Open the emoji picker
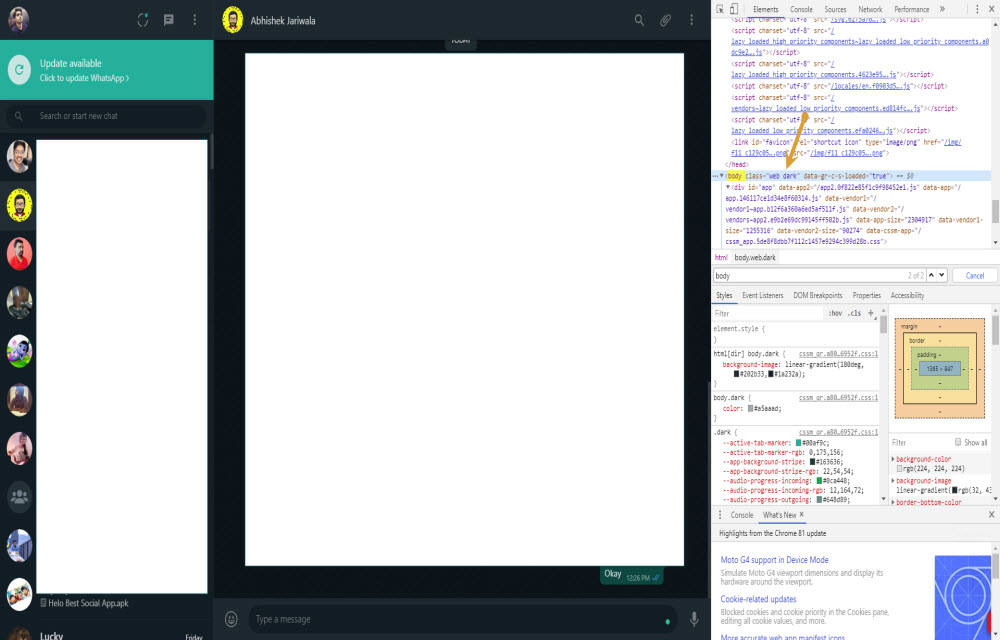Screen dimensions: 1000x640 coord(232,619)
